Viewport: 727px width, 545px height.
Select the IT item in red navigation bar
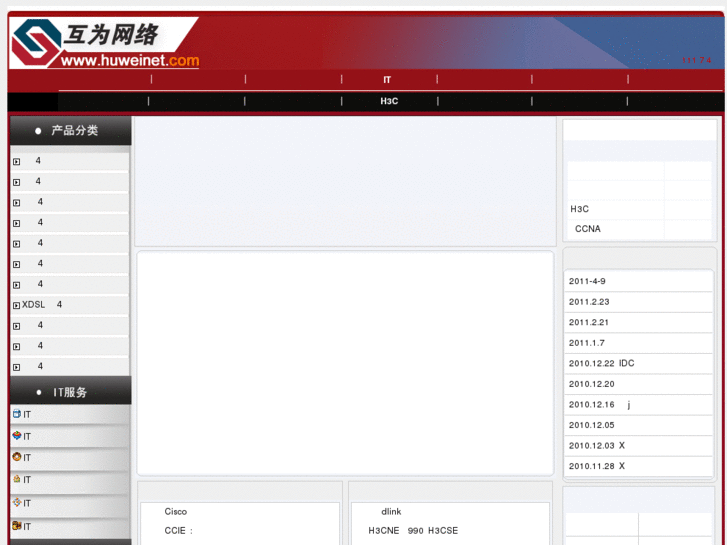point(387,80)
